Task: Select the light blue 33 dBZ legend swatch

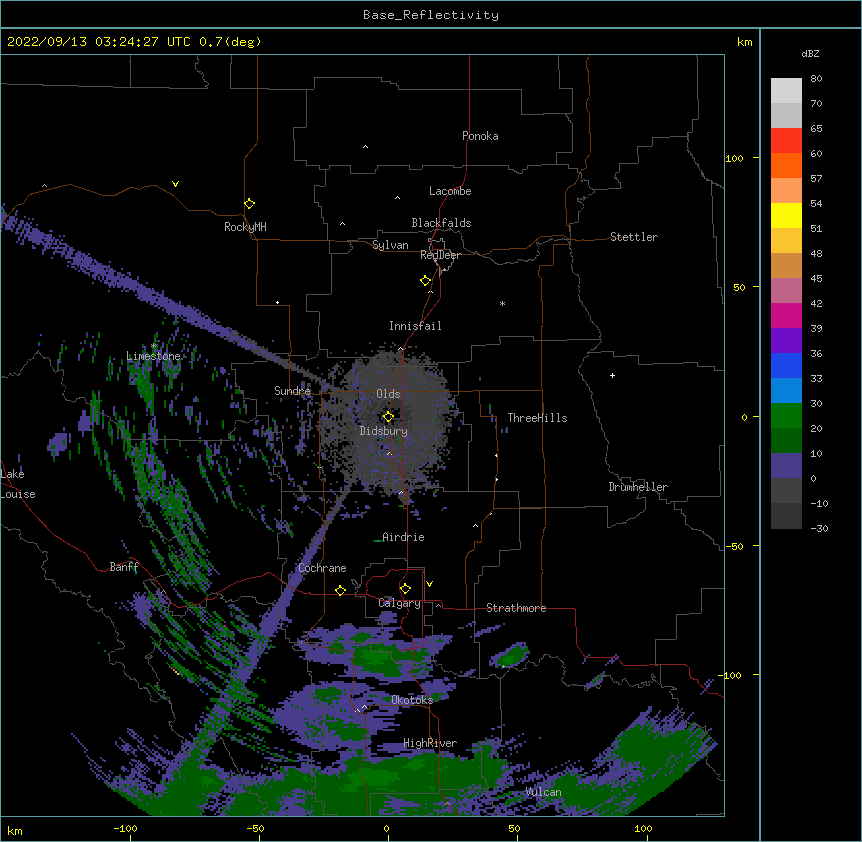Action: click(x=786, y=391)
